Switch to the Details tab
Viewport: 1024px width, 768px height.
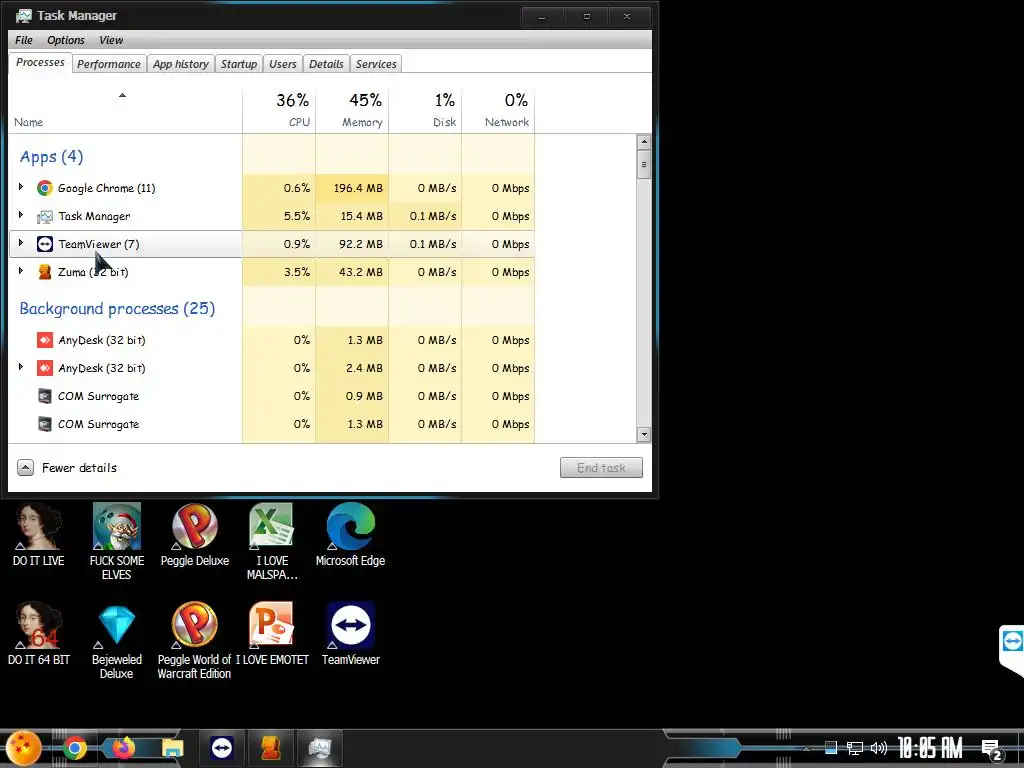(327, 64)
